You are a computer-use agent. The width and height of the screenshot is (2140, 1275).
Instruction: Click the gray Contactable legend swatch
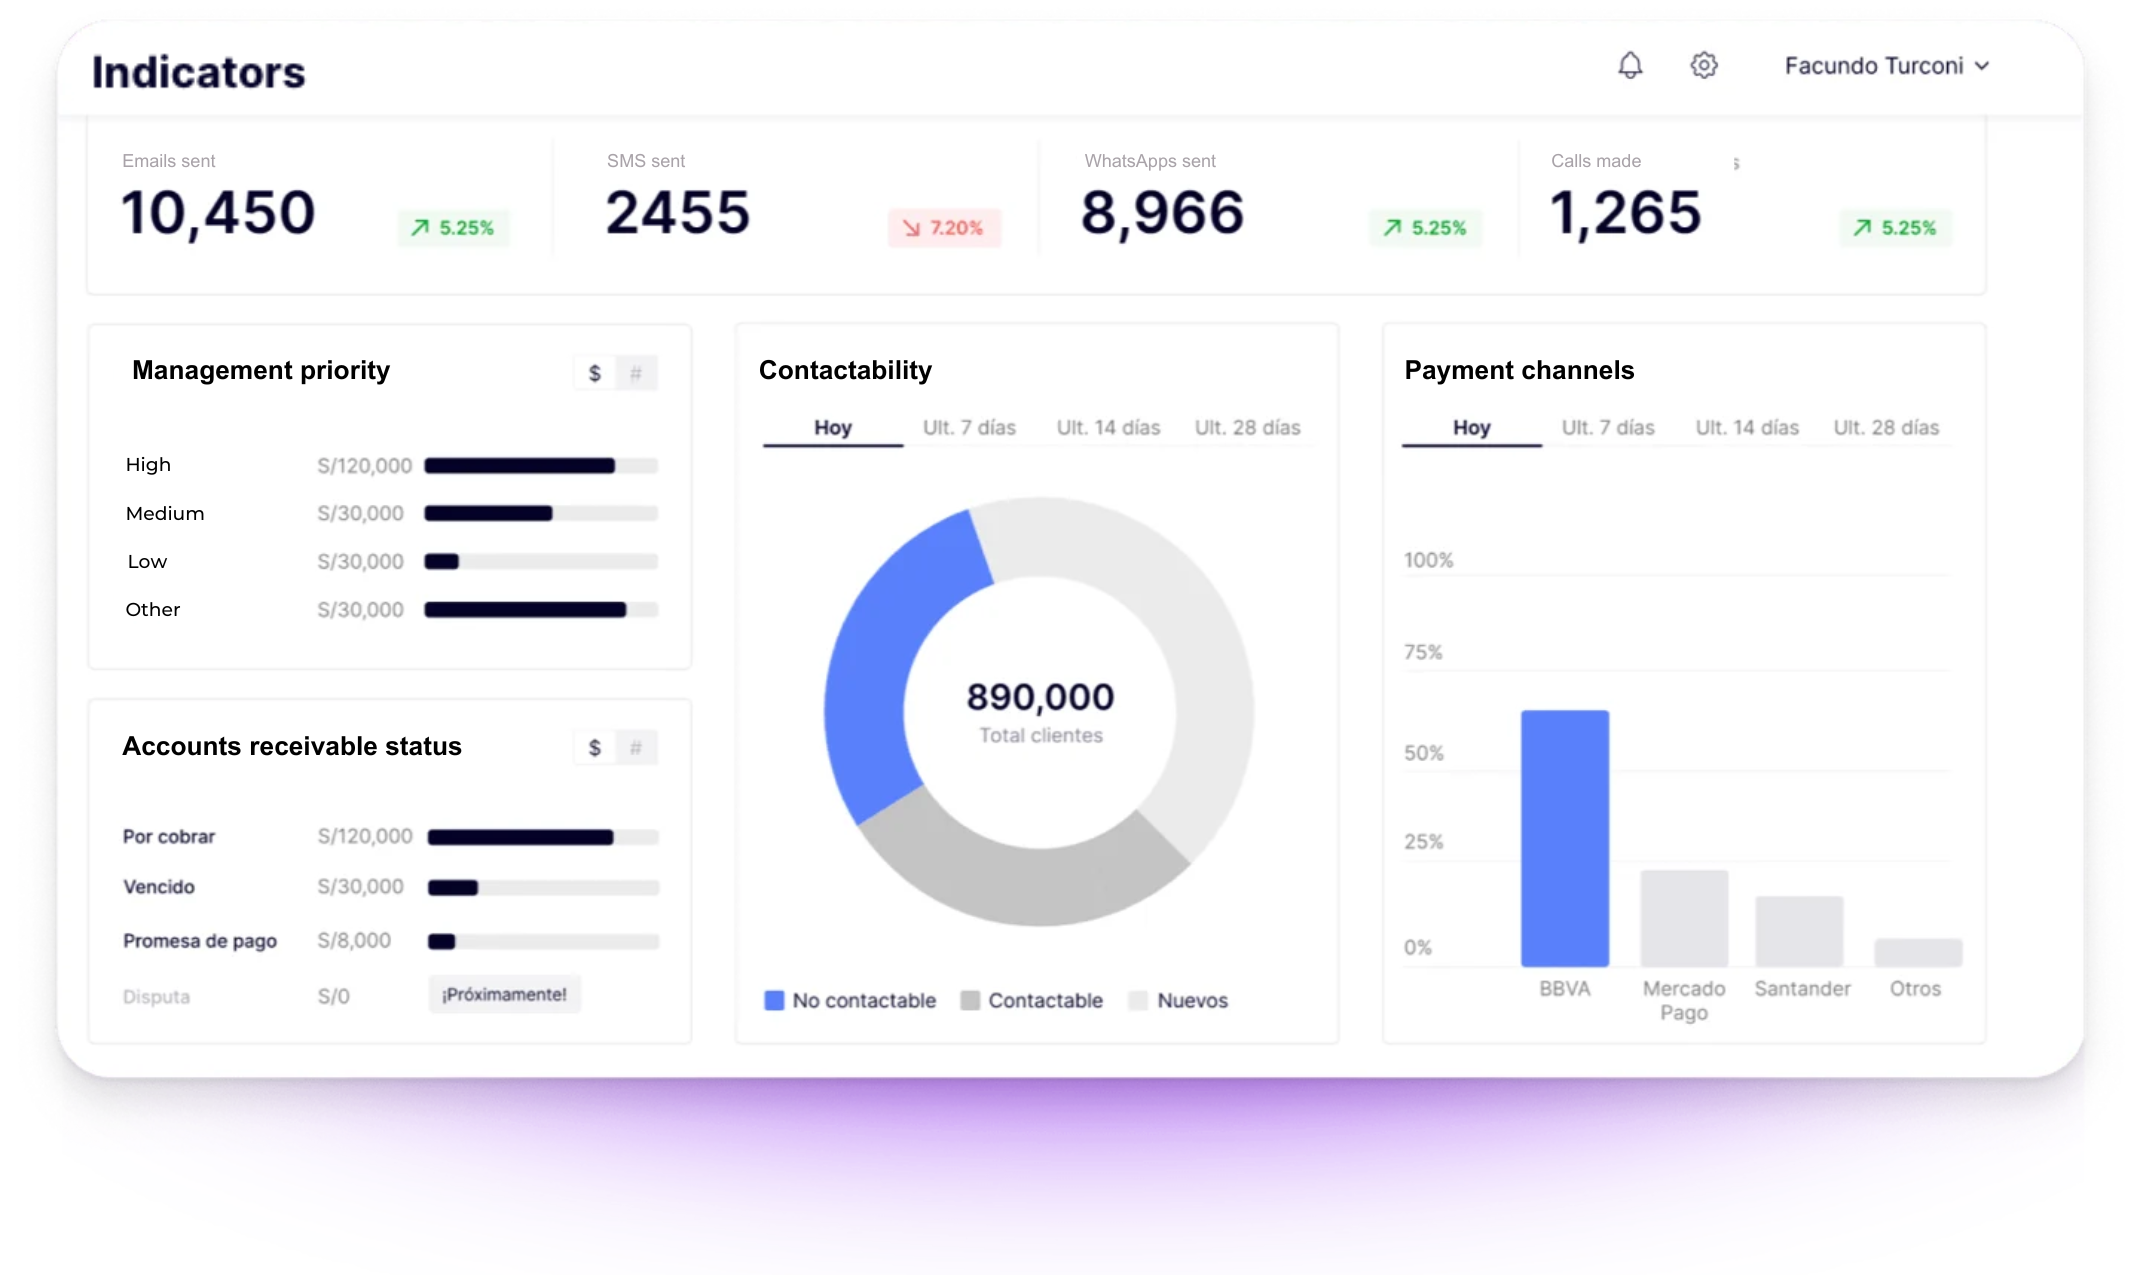click(970, 1001)
